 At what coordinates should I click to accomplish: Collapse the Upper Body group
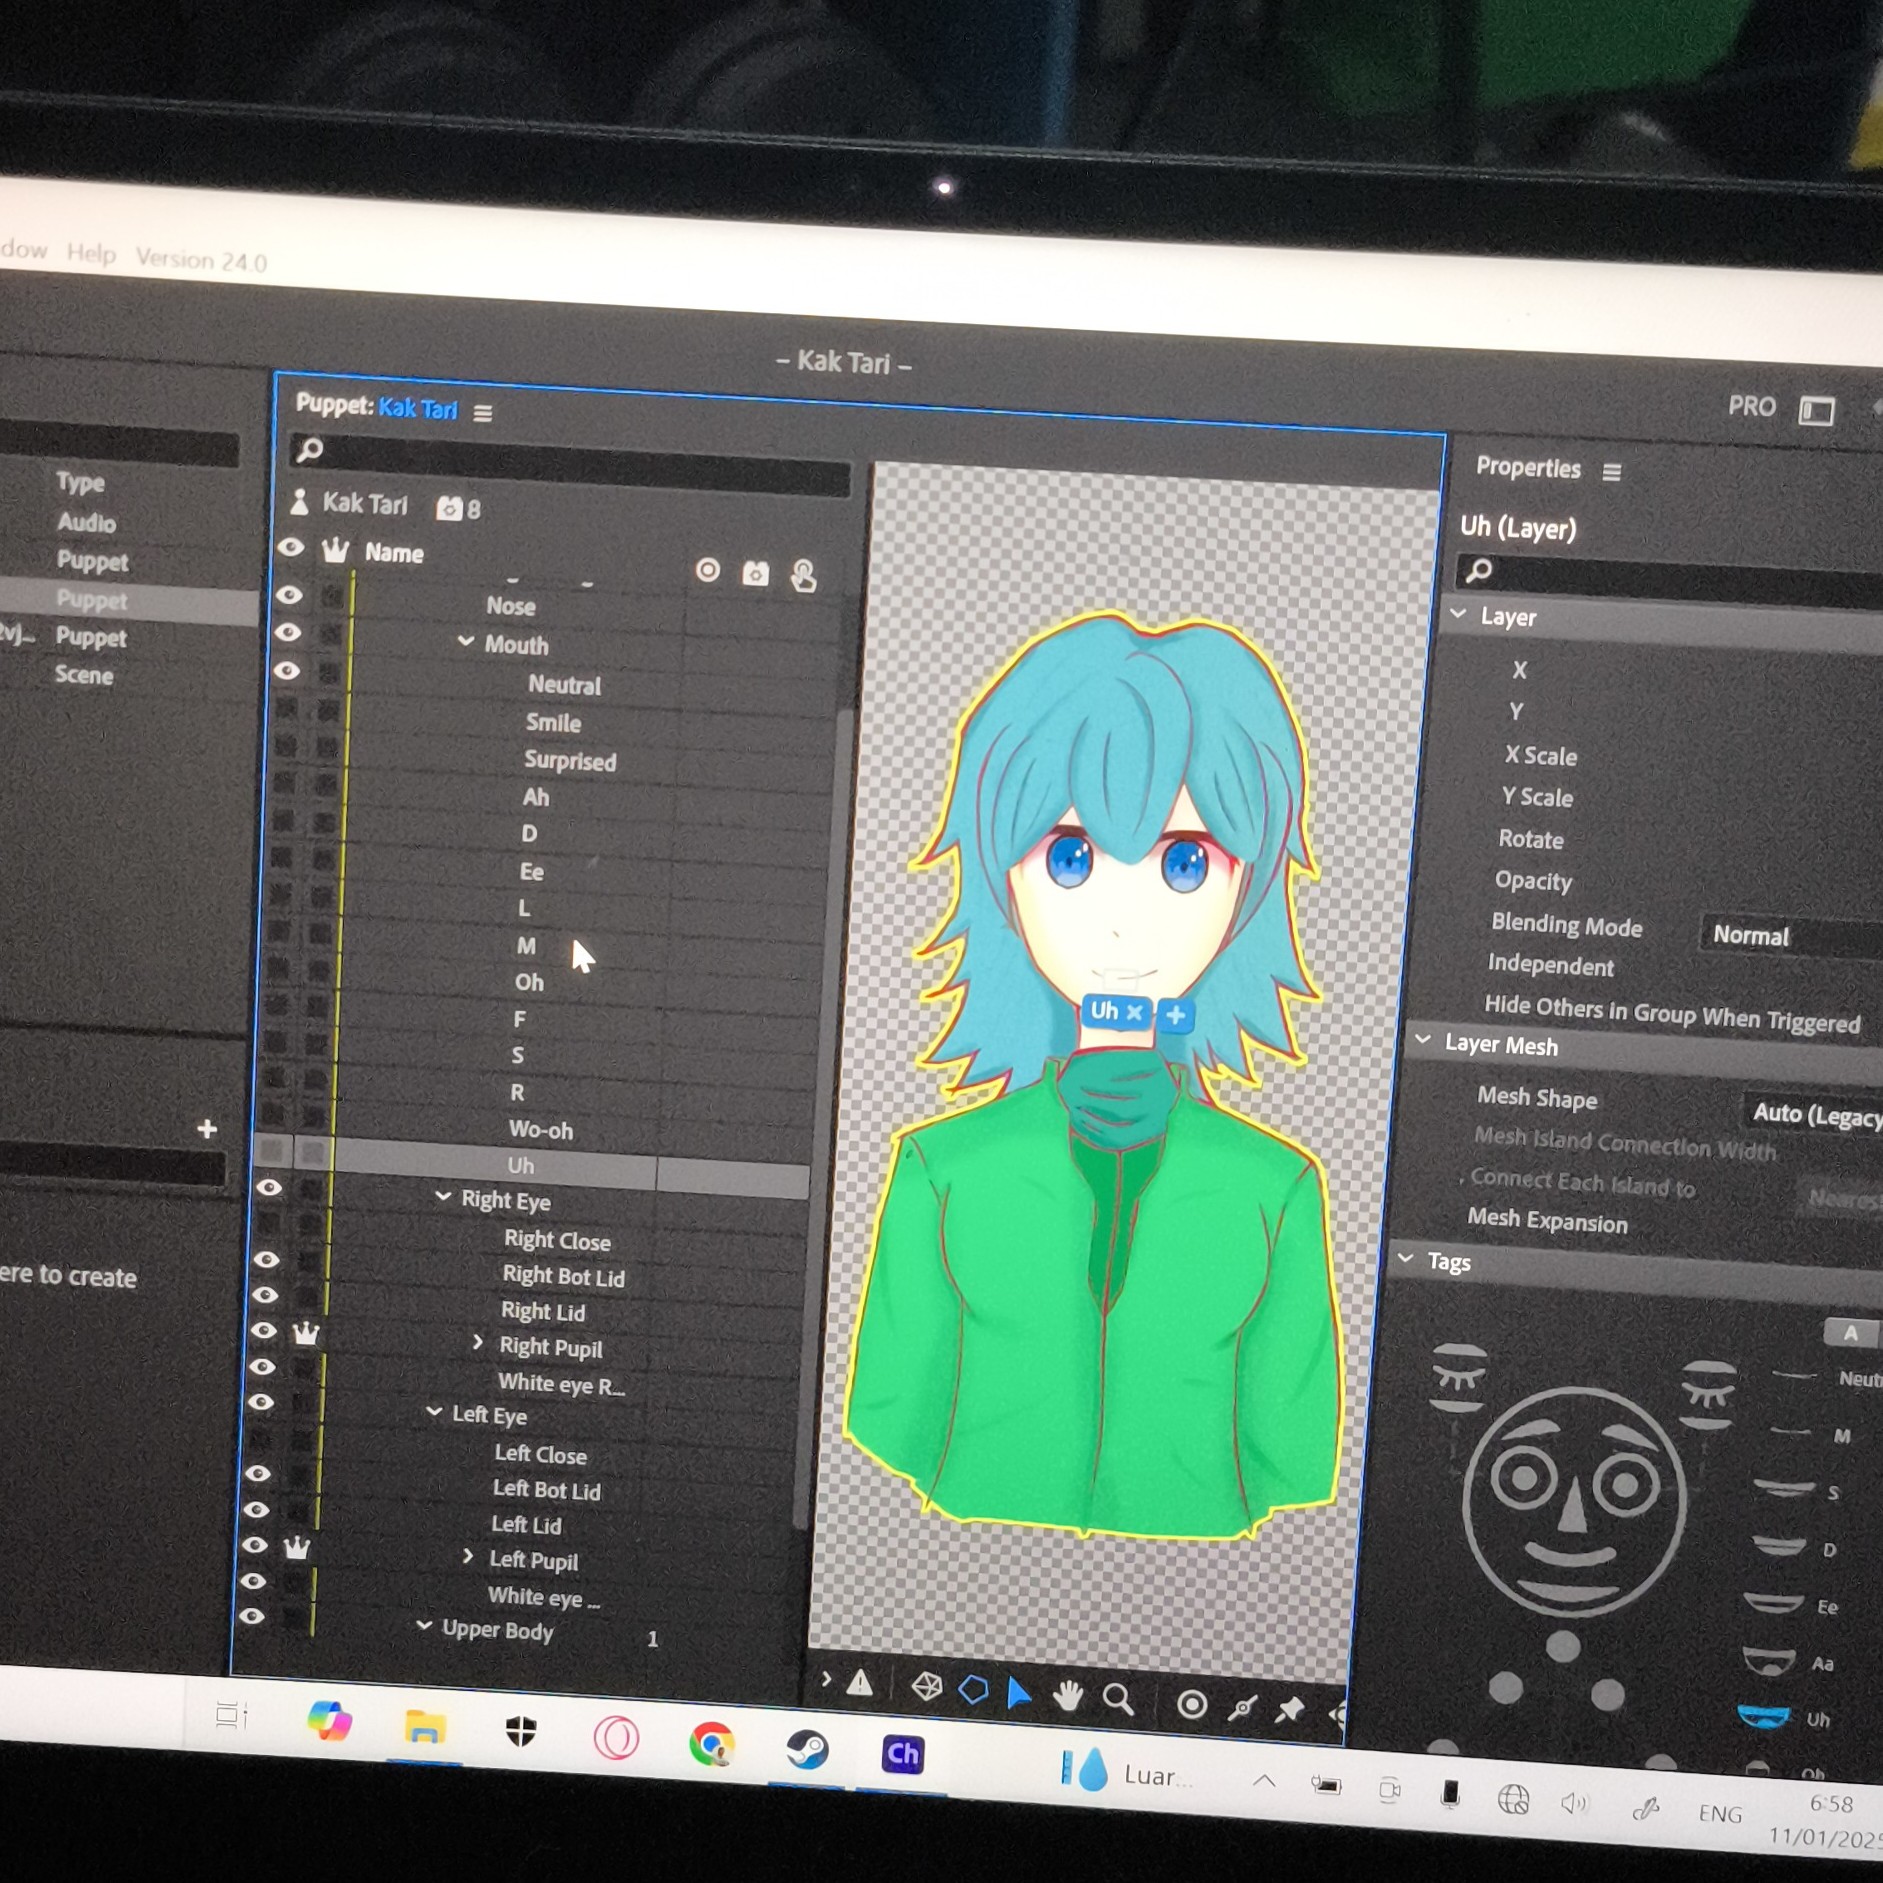(424, 1625)
